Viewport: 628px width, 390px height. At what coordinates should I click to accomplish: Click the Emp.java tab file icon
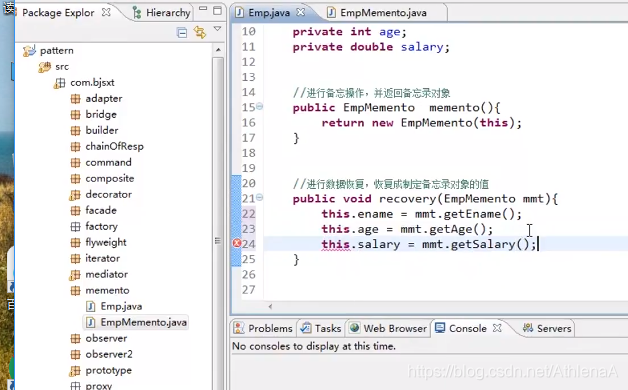click(240, 13)
